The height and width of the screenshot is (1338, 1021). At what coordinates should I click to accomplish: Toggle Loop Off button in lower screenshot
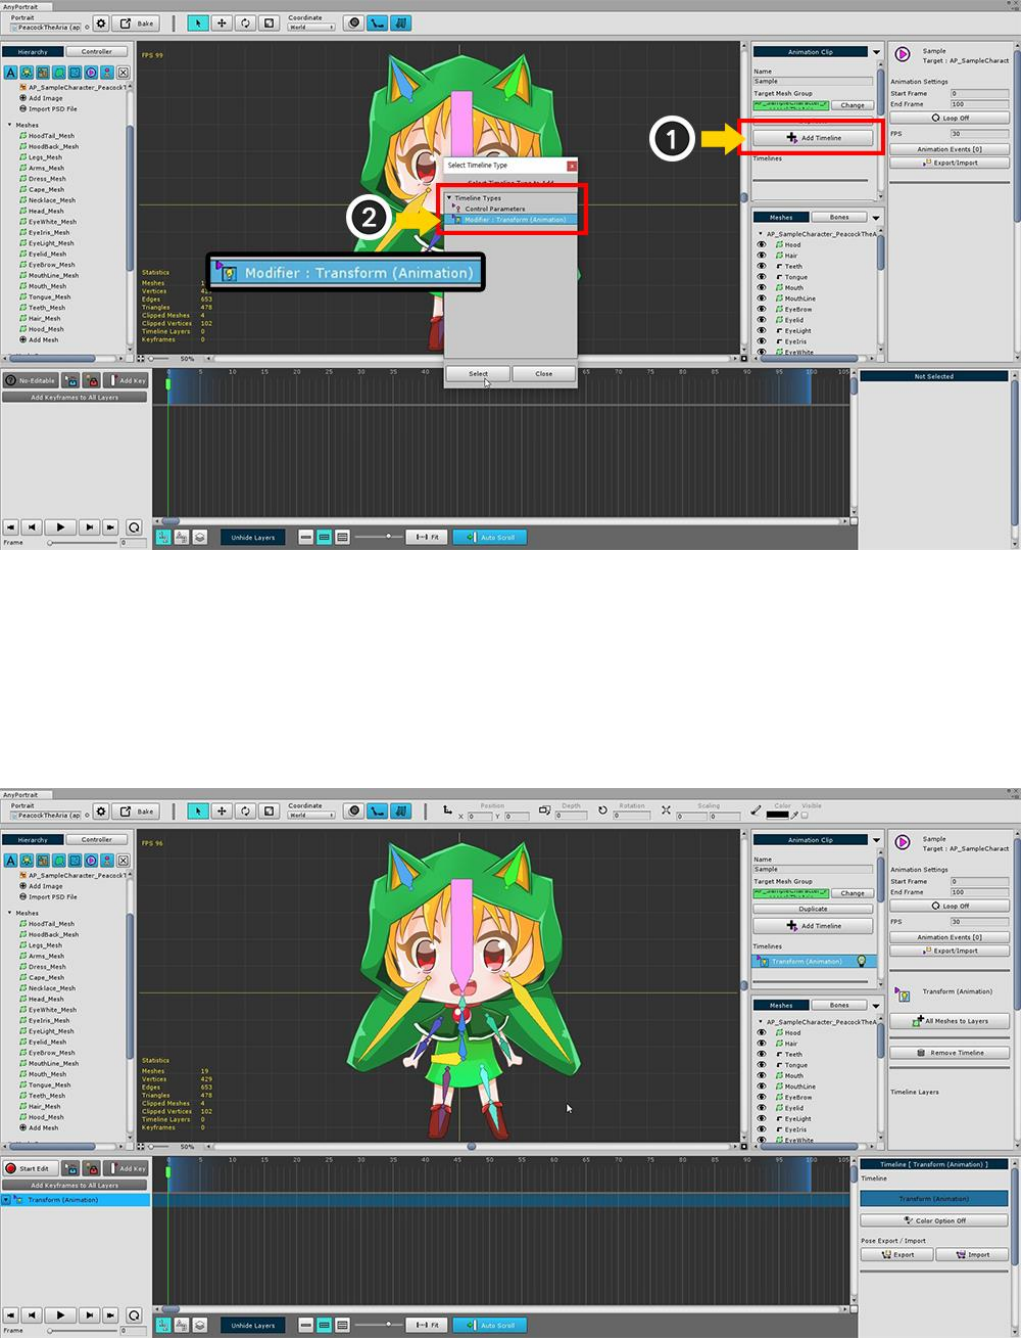point(949,906)
